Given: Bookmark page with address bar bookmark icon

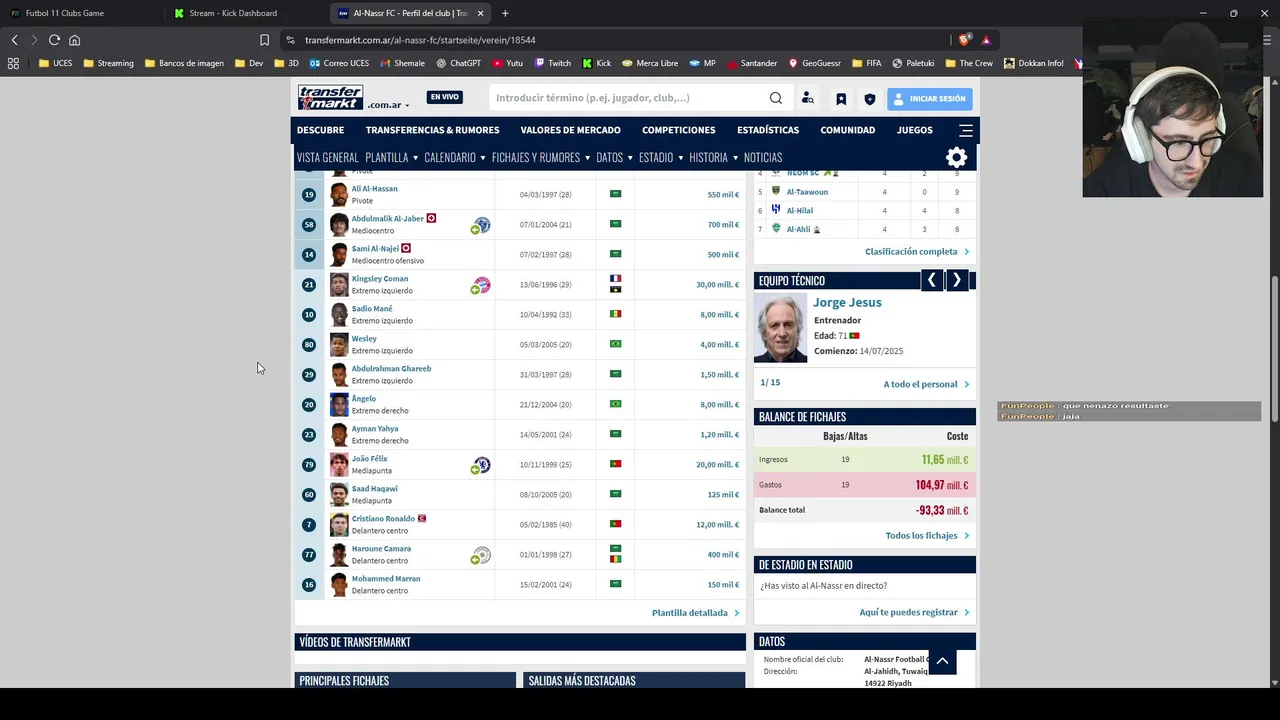Looking at the screenshot, I should (x=264, y=40).
